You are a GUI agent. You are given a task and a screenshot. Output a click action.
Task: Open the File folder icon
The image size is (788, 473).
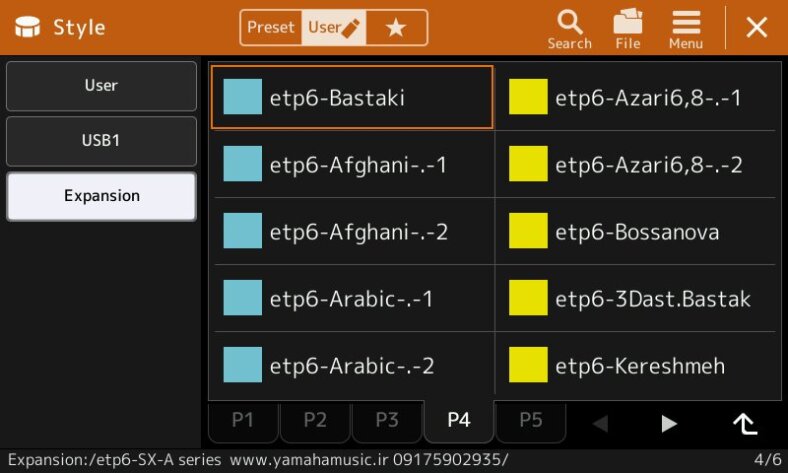pyautogui.click(x=627, y=28)
